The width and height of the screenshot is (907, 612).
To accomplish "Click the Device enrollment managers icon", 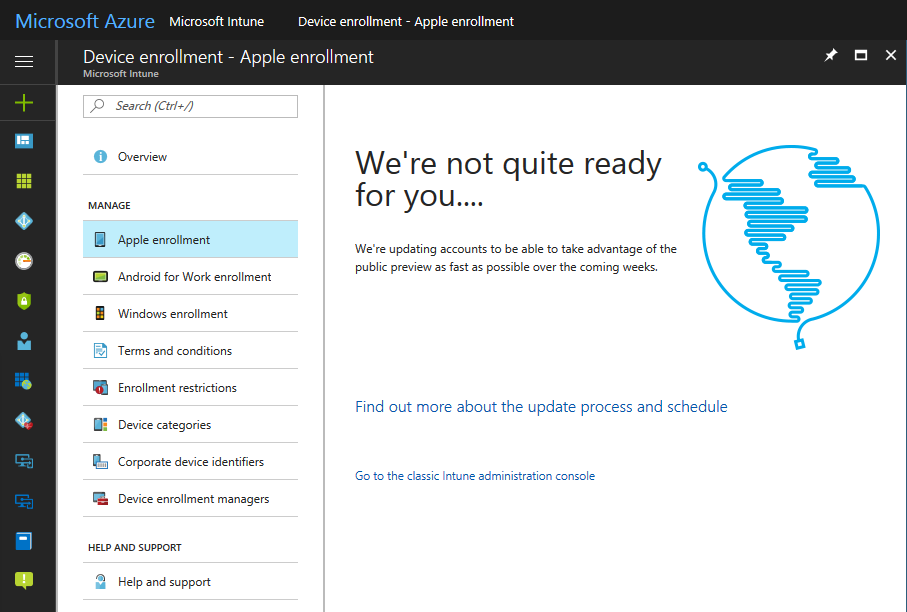I will click(x=100, y=499).
